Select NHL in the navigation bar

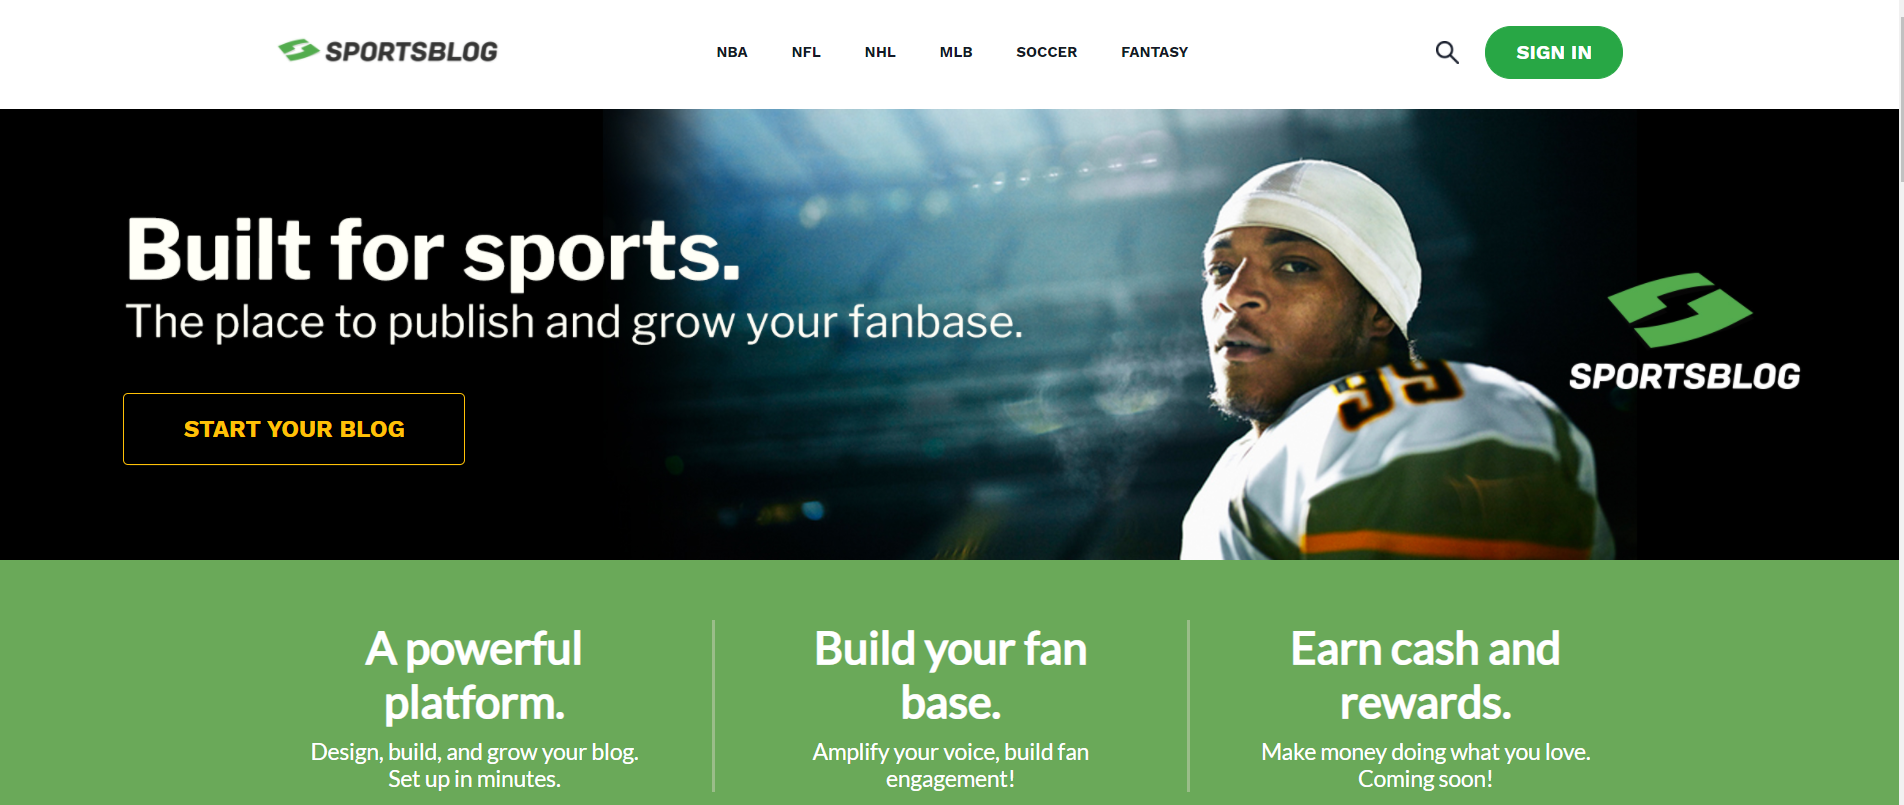(x=880, y=52)
